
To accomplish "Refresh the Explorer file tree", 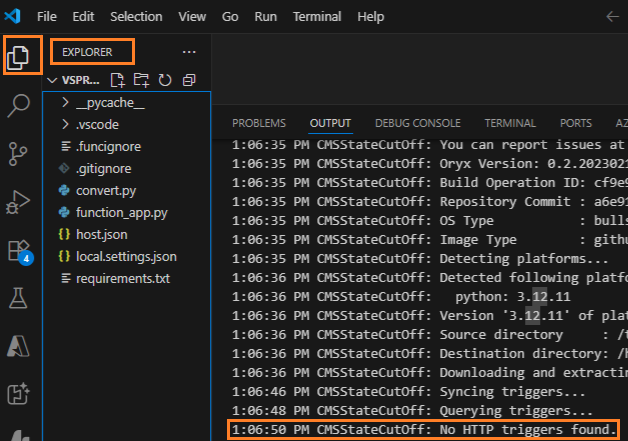I will (165, 80).
